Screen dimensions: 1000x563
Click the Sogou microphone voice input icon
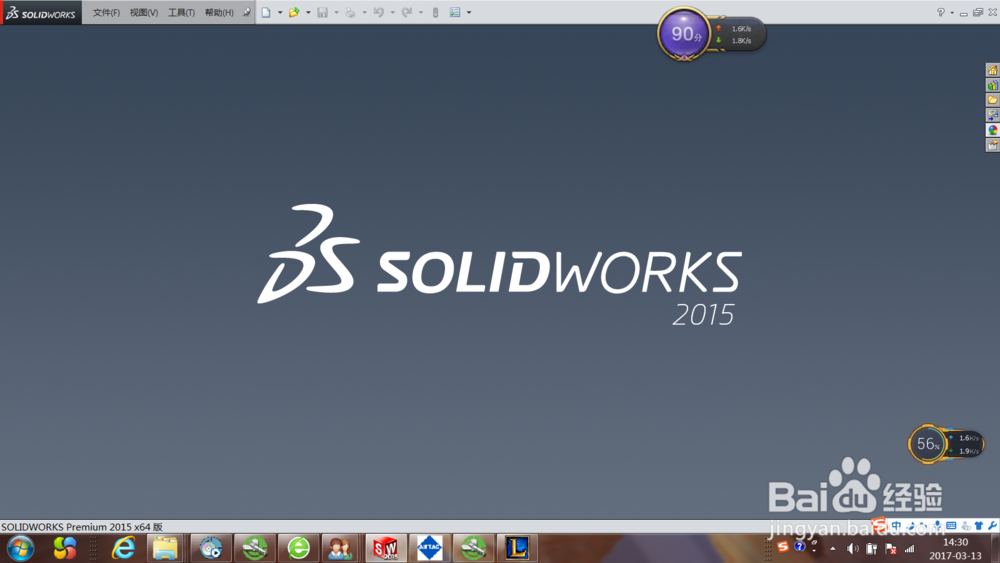(938, 525)
